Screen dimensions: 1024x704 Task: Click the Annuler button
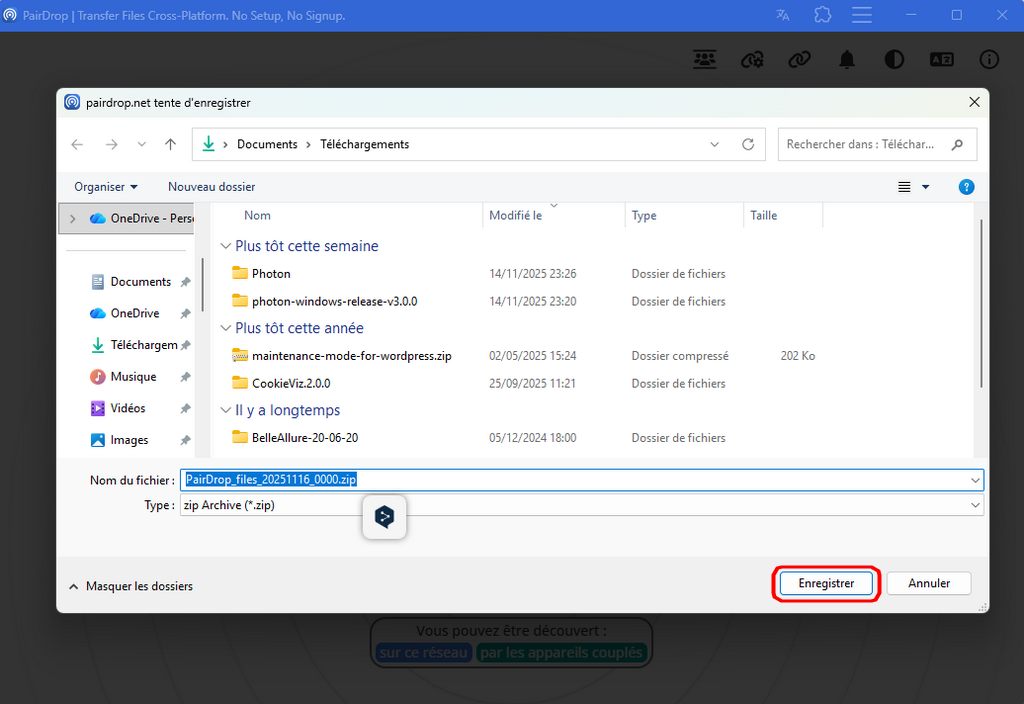click(x=929, y=583)
